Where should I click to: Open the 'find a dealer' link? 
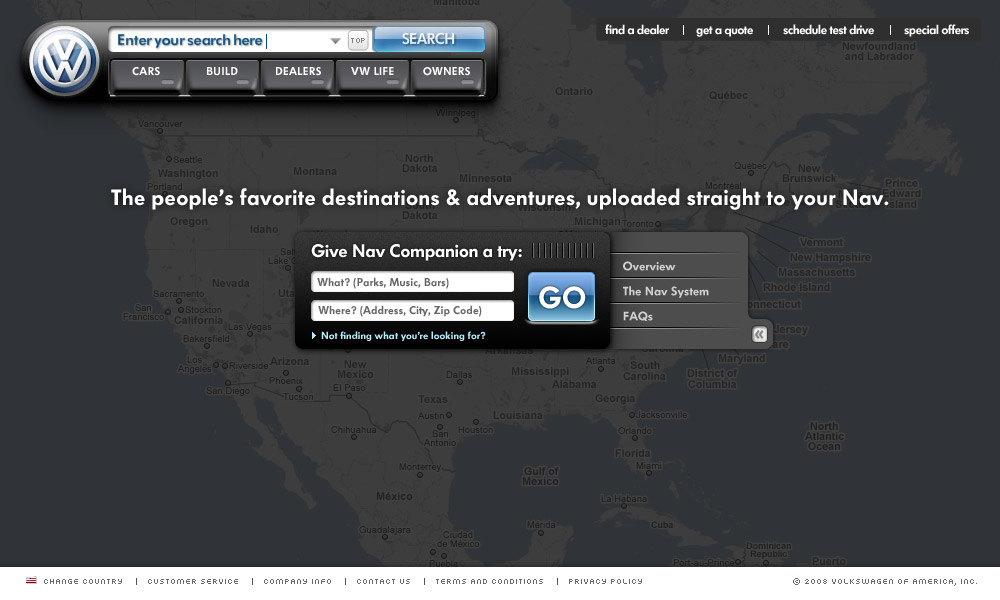pyautogui.click(x=636, y=30)
